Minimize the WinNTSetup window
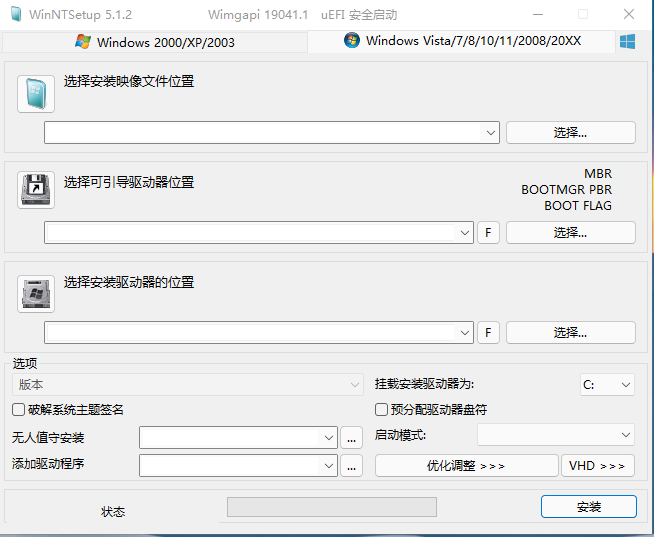Image resolution: width=654 pixels, height=537 pixels. [538, 14]
